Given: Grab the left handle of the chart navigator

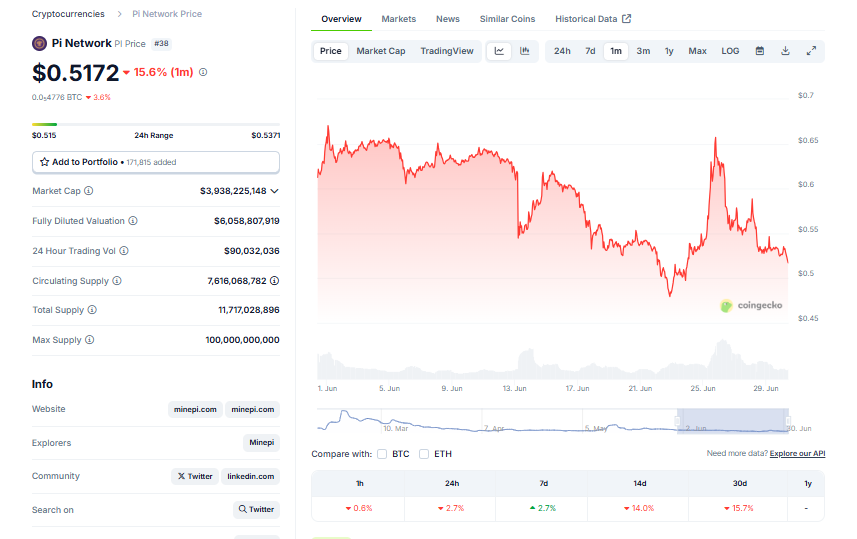Looking at the screenshot, I should [x=677, y=421].
